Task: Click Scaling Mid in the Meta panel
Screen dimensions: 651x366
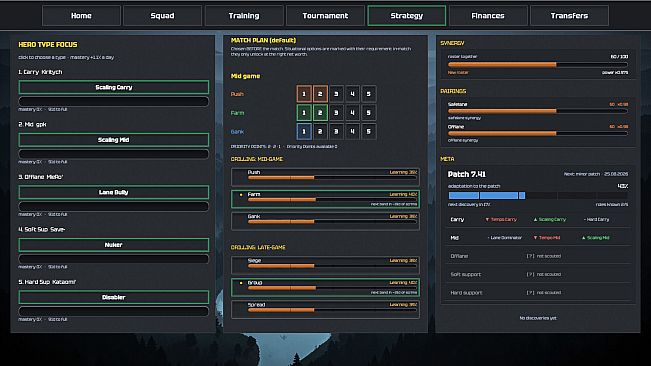Action: (x=595, y=238)
